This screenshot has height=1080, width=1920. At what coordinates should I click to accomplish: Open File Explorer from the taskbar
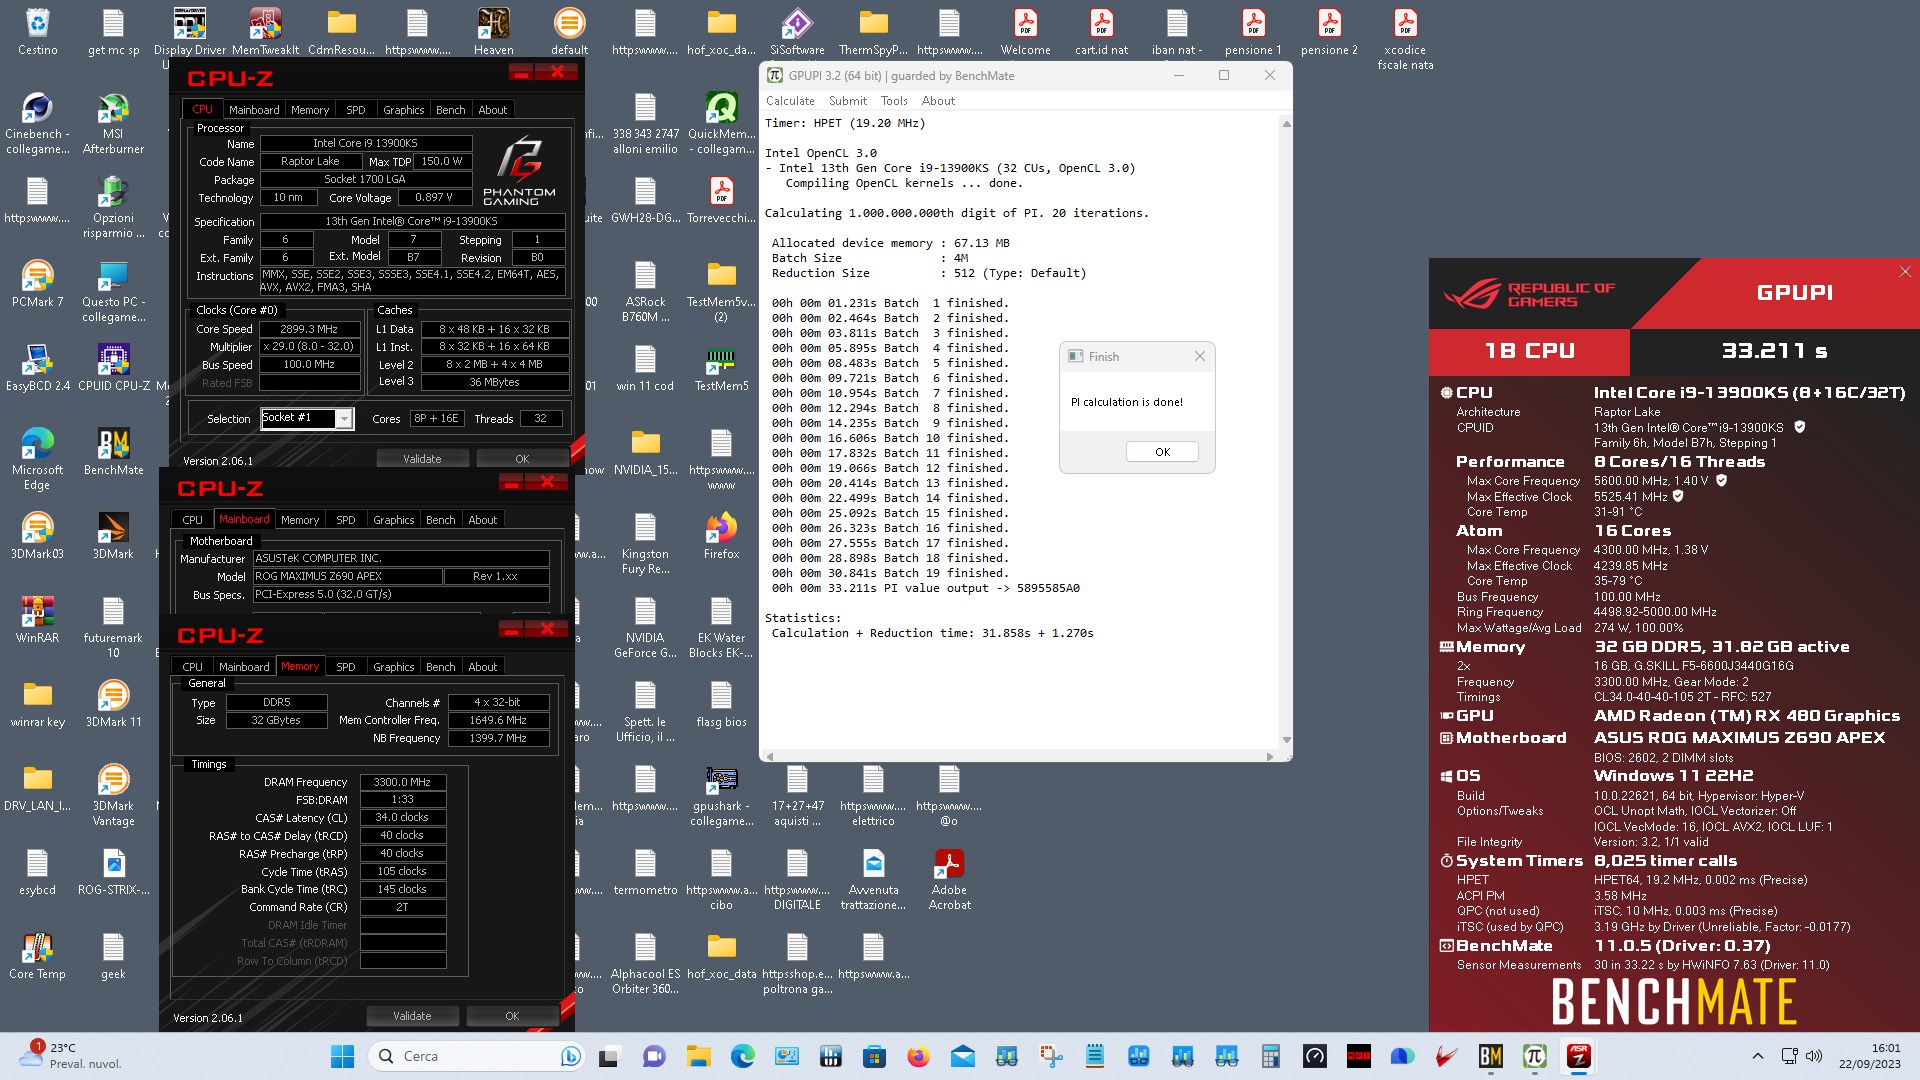tap(698, 1056)
